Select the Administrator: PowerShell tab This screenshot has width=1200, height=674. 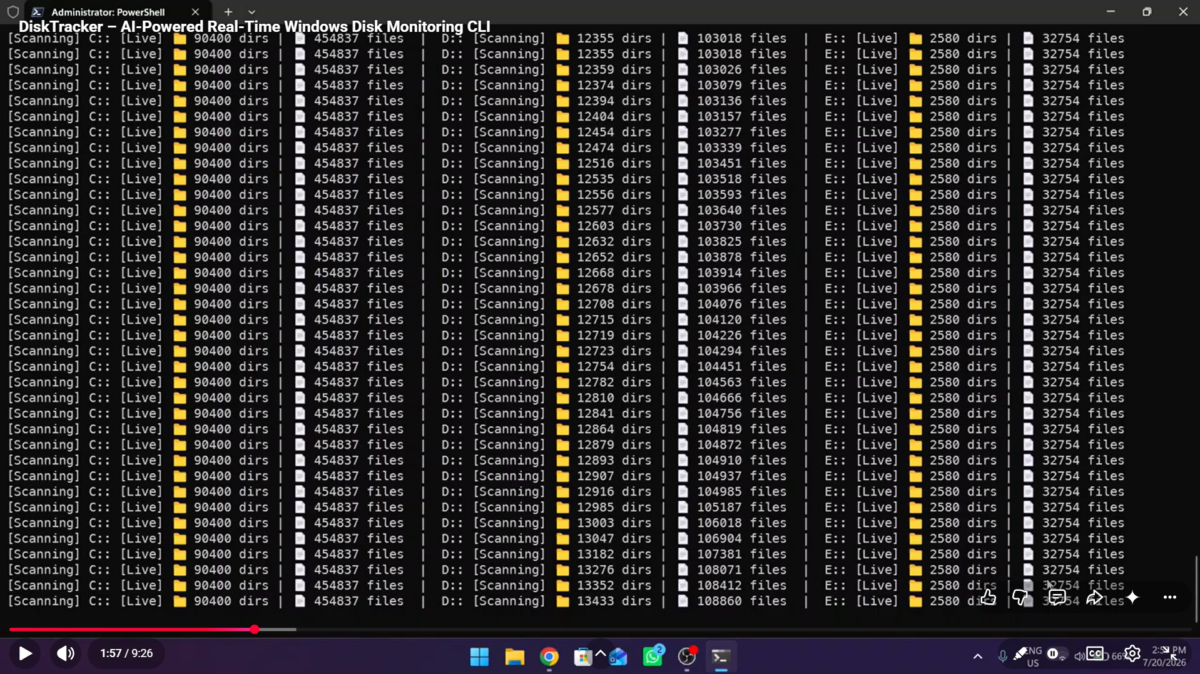pos(108,12)
